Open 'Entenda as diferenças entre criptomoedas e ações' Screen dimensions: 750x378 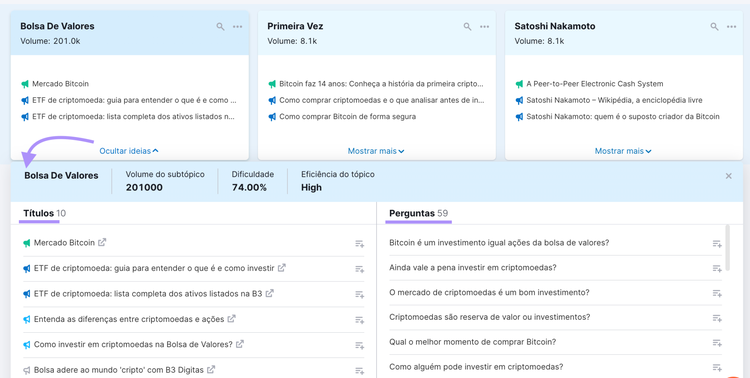(x=129, y=319)
